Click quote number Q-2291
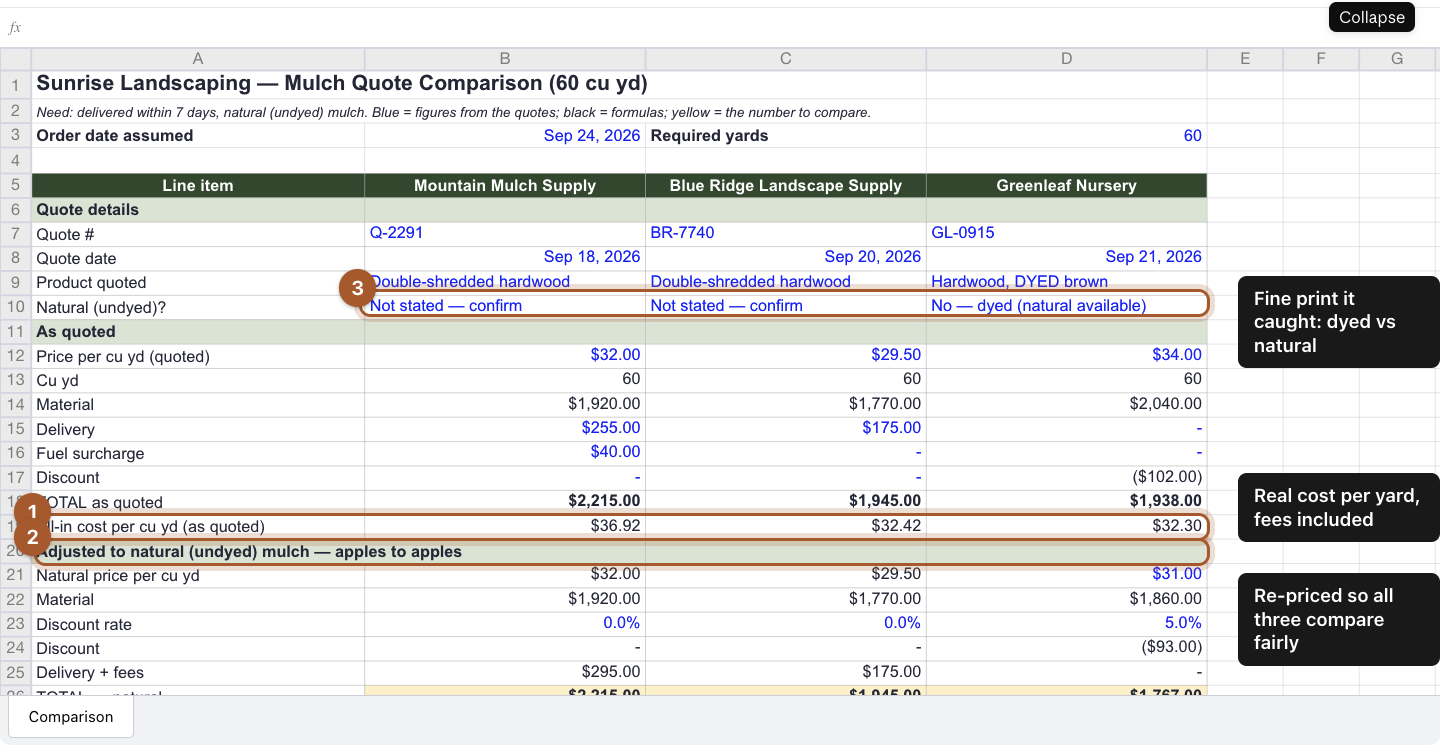 coord(505,233)
